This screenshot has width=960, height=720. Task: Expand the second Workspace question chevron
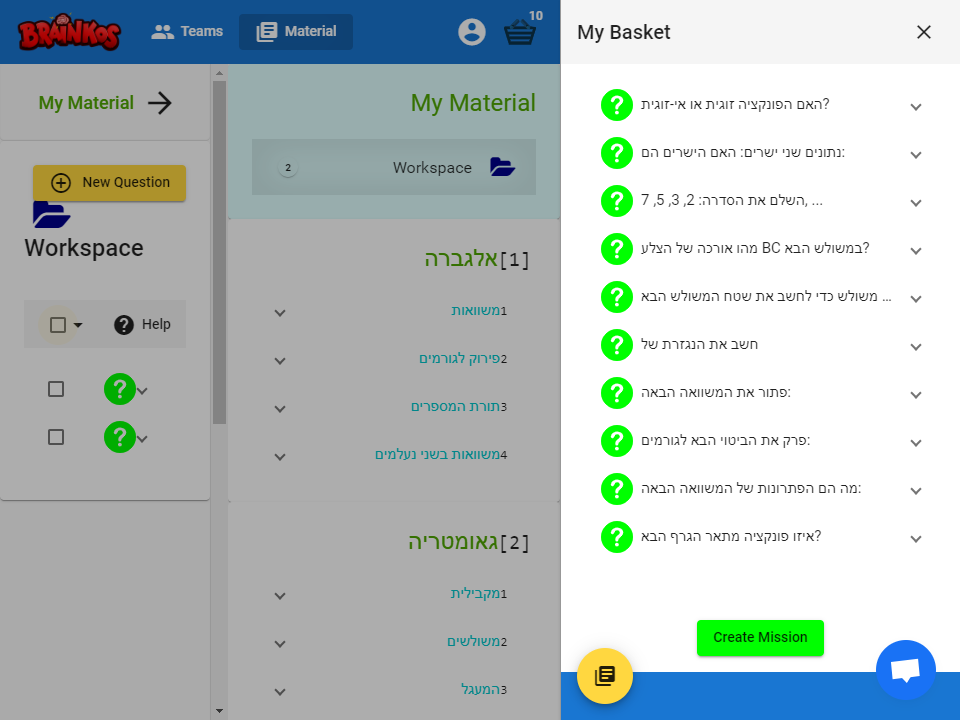coord(142,438)
